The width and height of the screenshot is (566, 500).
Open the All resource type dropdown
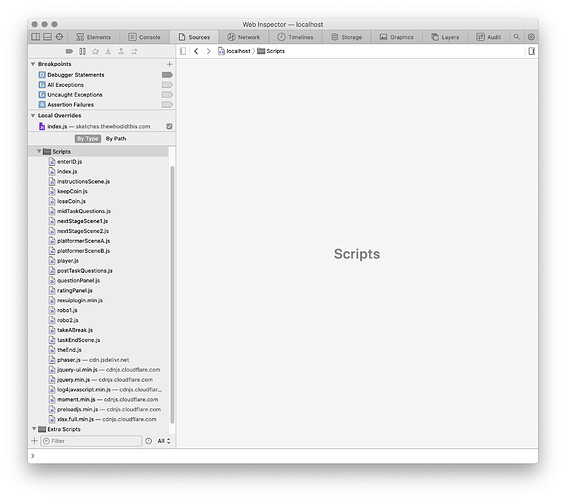pyautogui.click(x=164, y=441)
